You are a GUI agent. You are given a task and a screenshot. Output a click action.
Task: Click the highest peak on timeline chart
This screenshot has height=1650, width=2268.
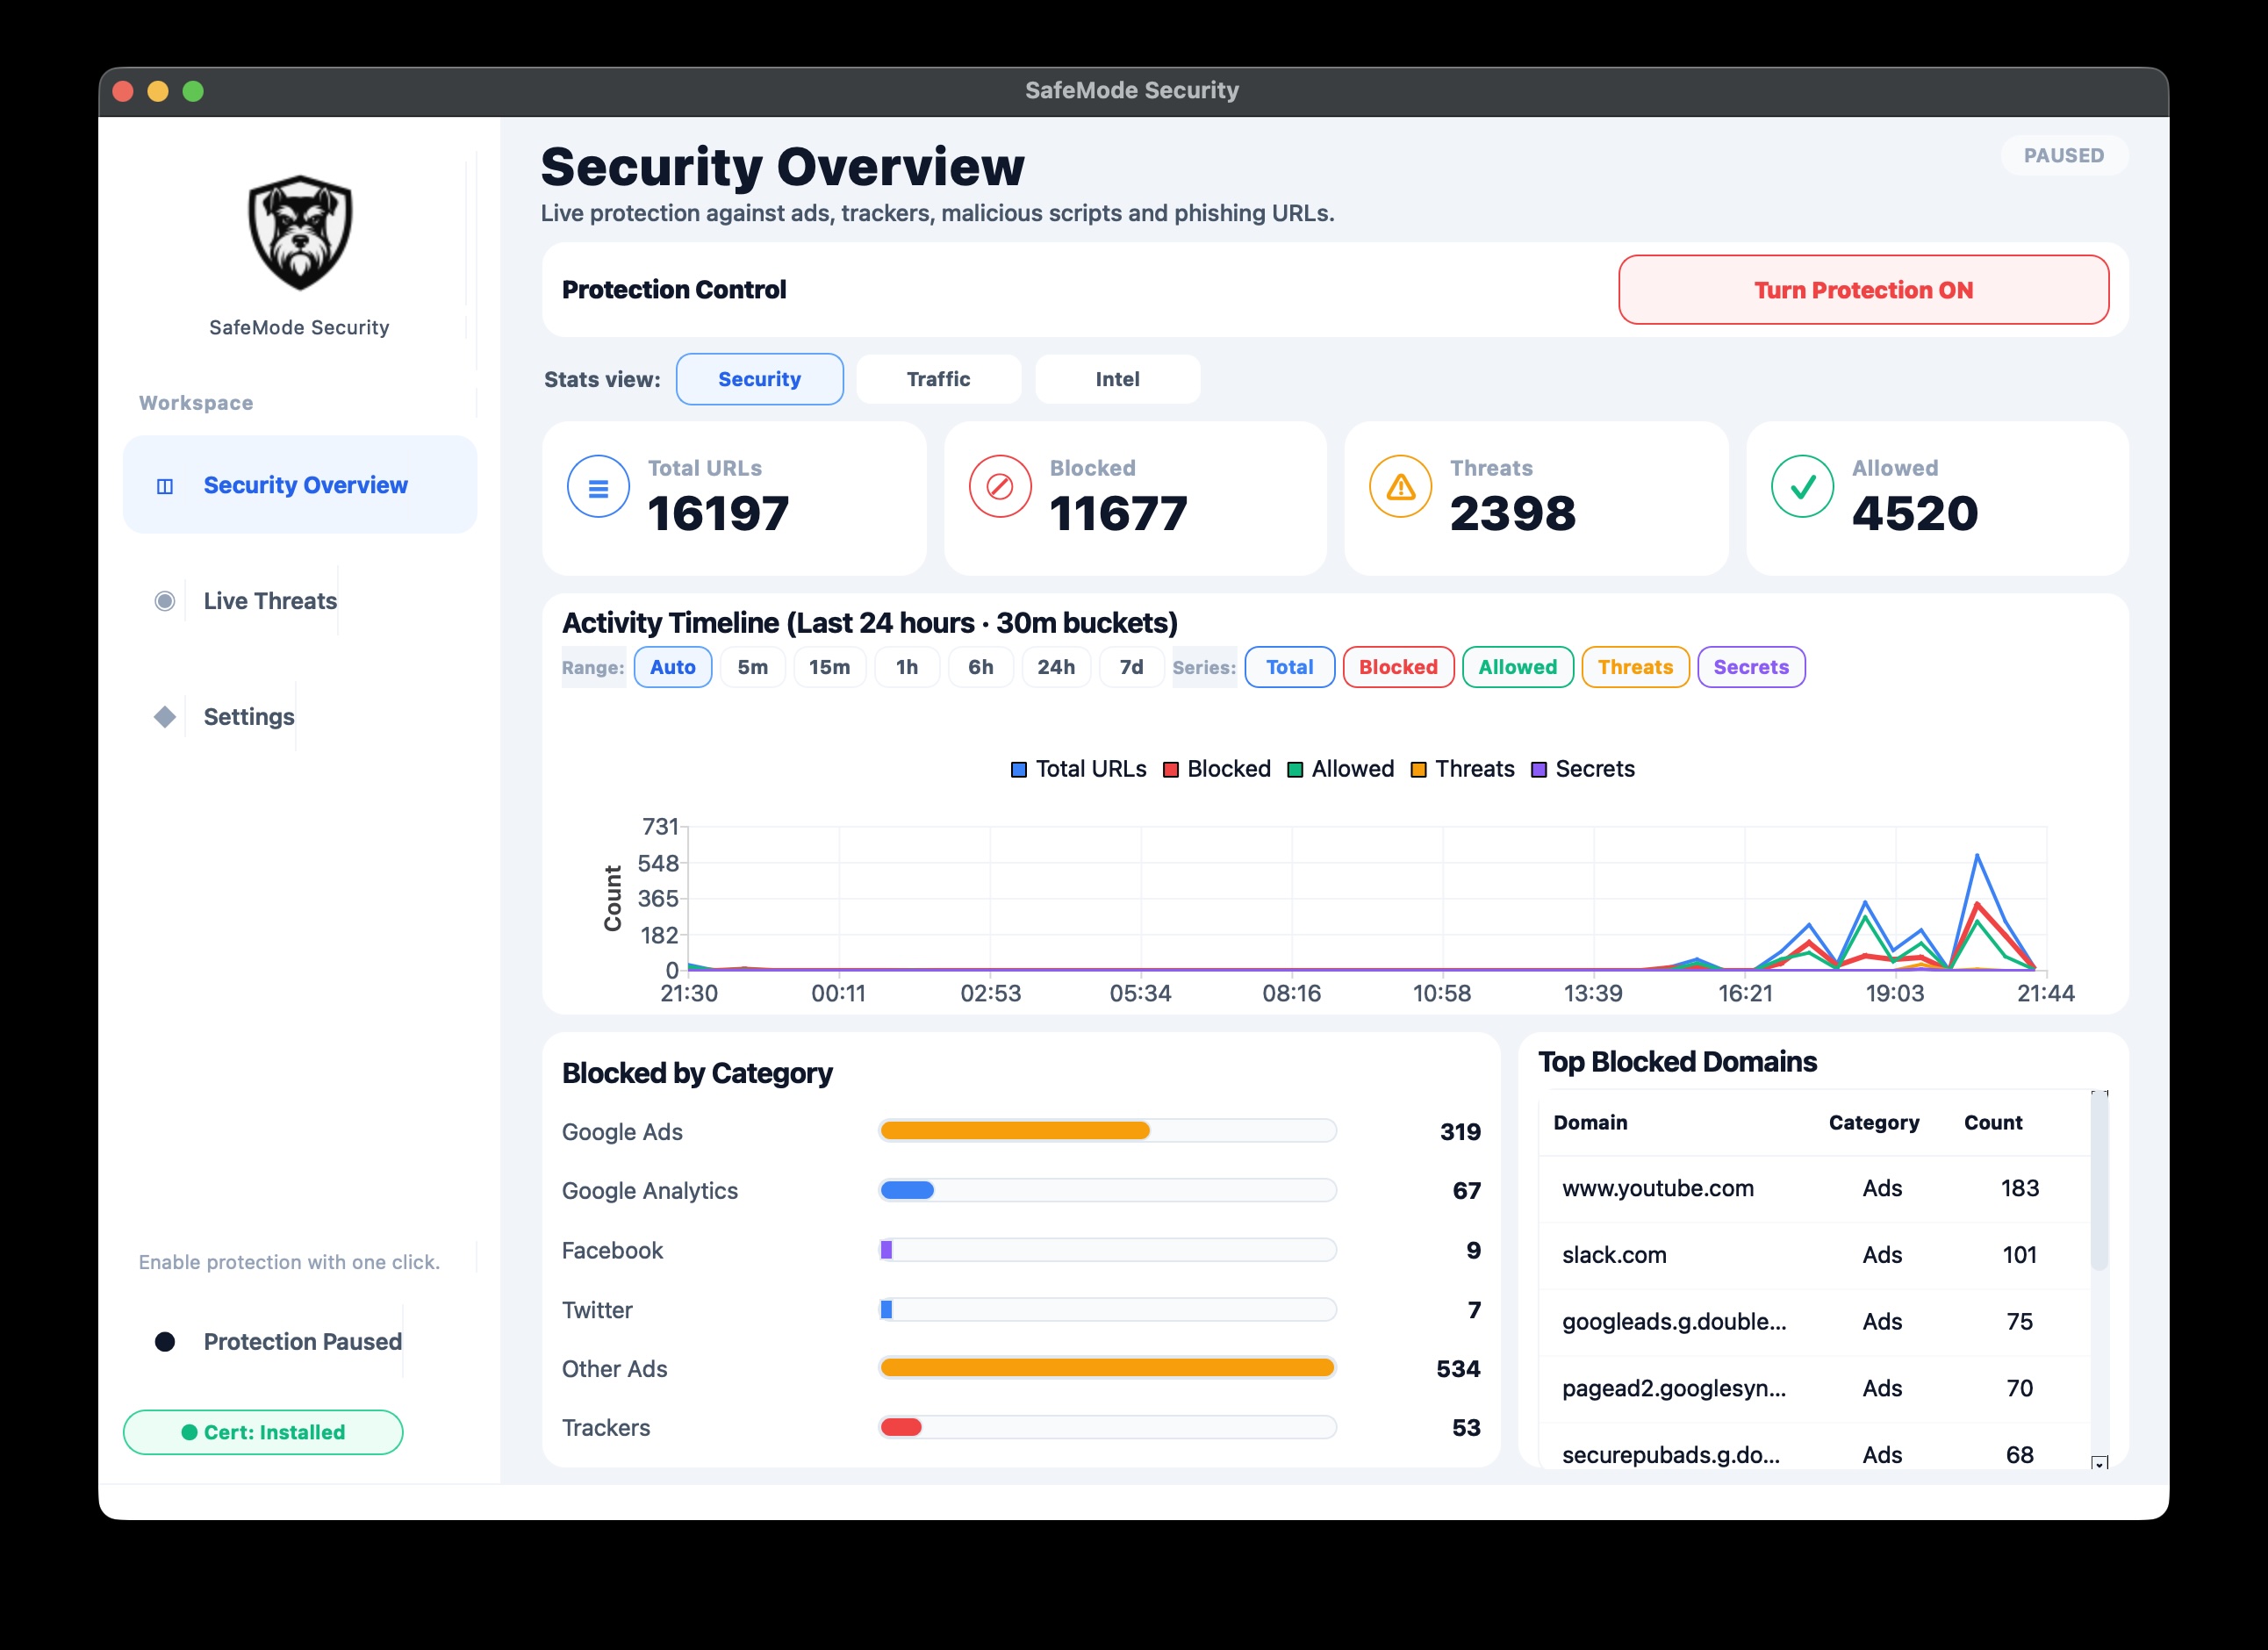tap(1977, 855)
